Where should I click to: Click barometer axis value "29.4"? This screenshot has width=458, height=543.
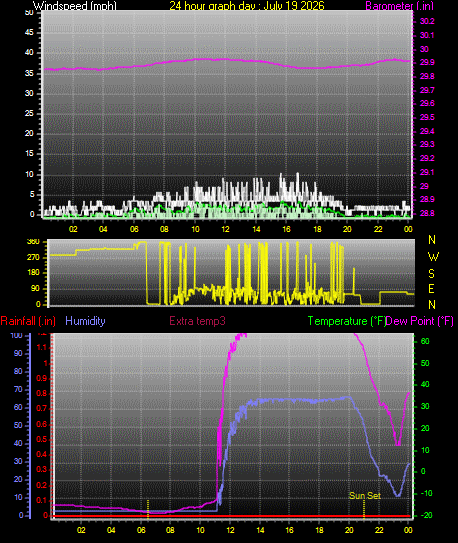[427, 131]
